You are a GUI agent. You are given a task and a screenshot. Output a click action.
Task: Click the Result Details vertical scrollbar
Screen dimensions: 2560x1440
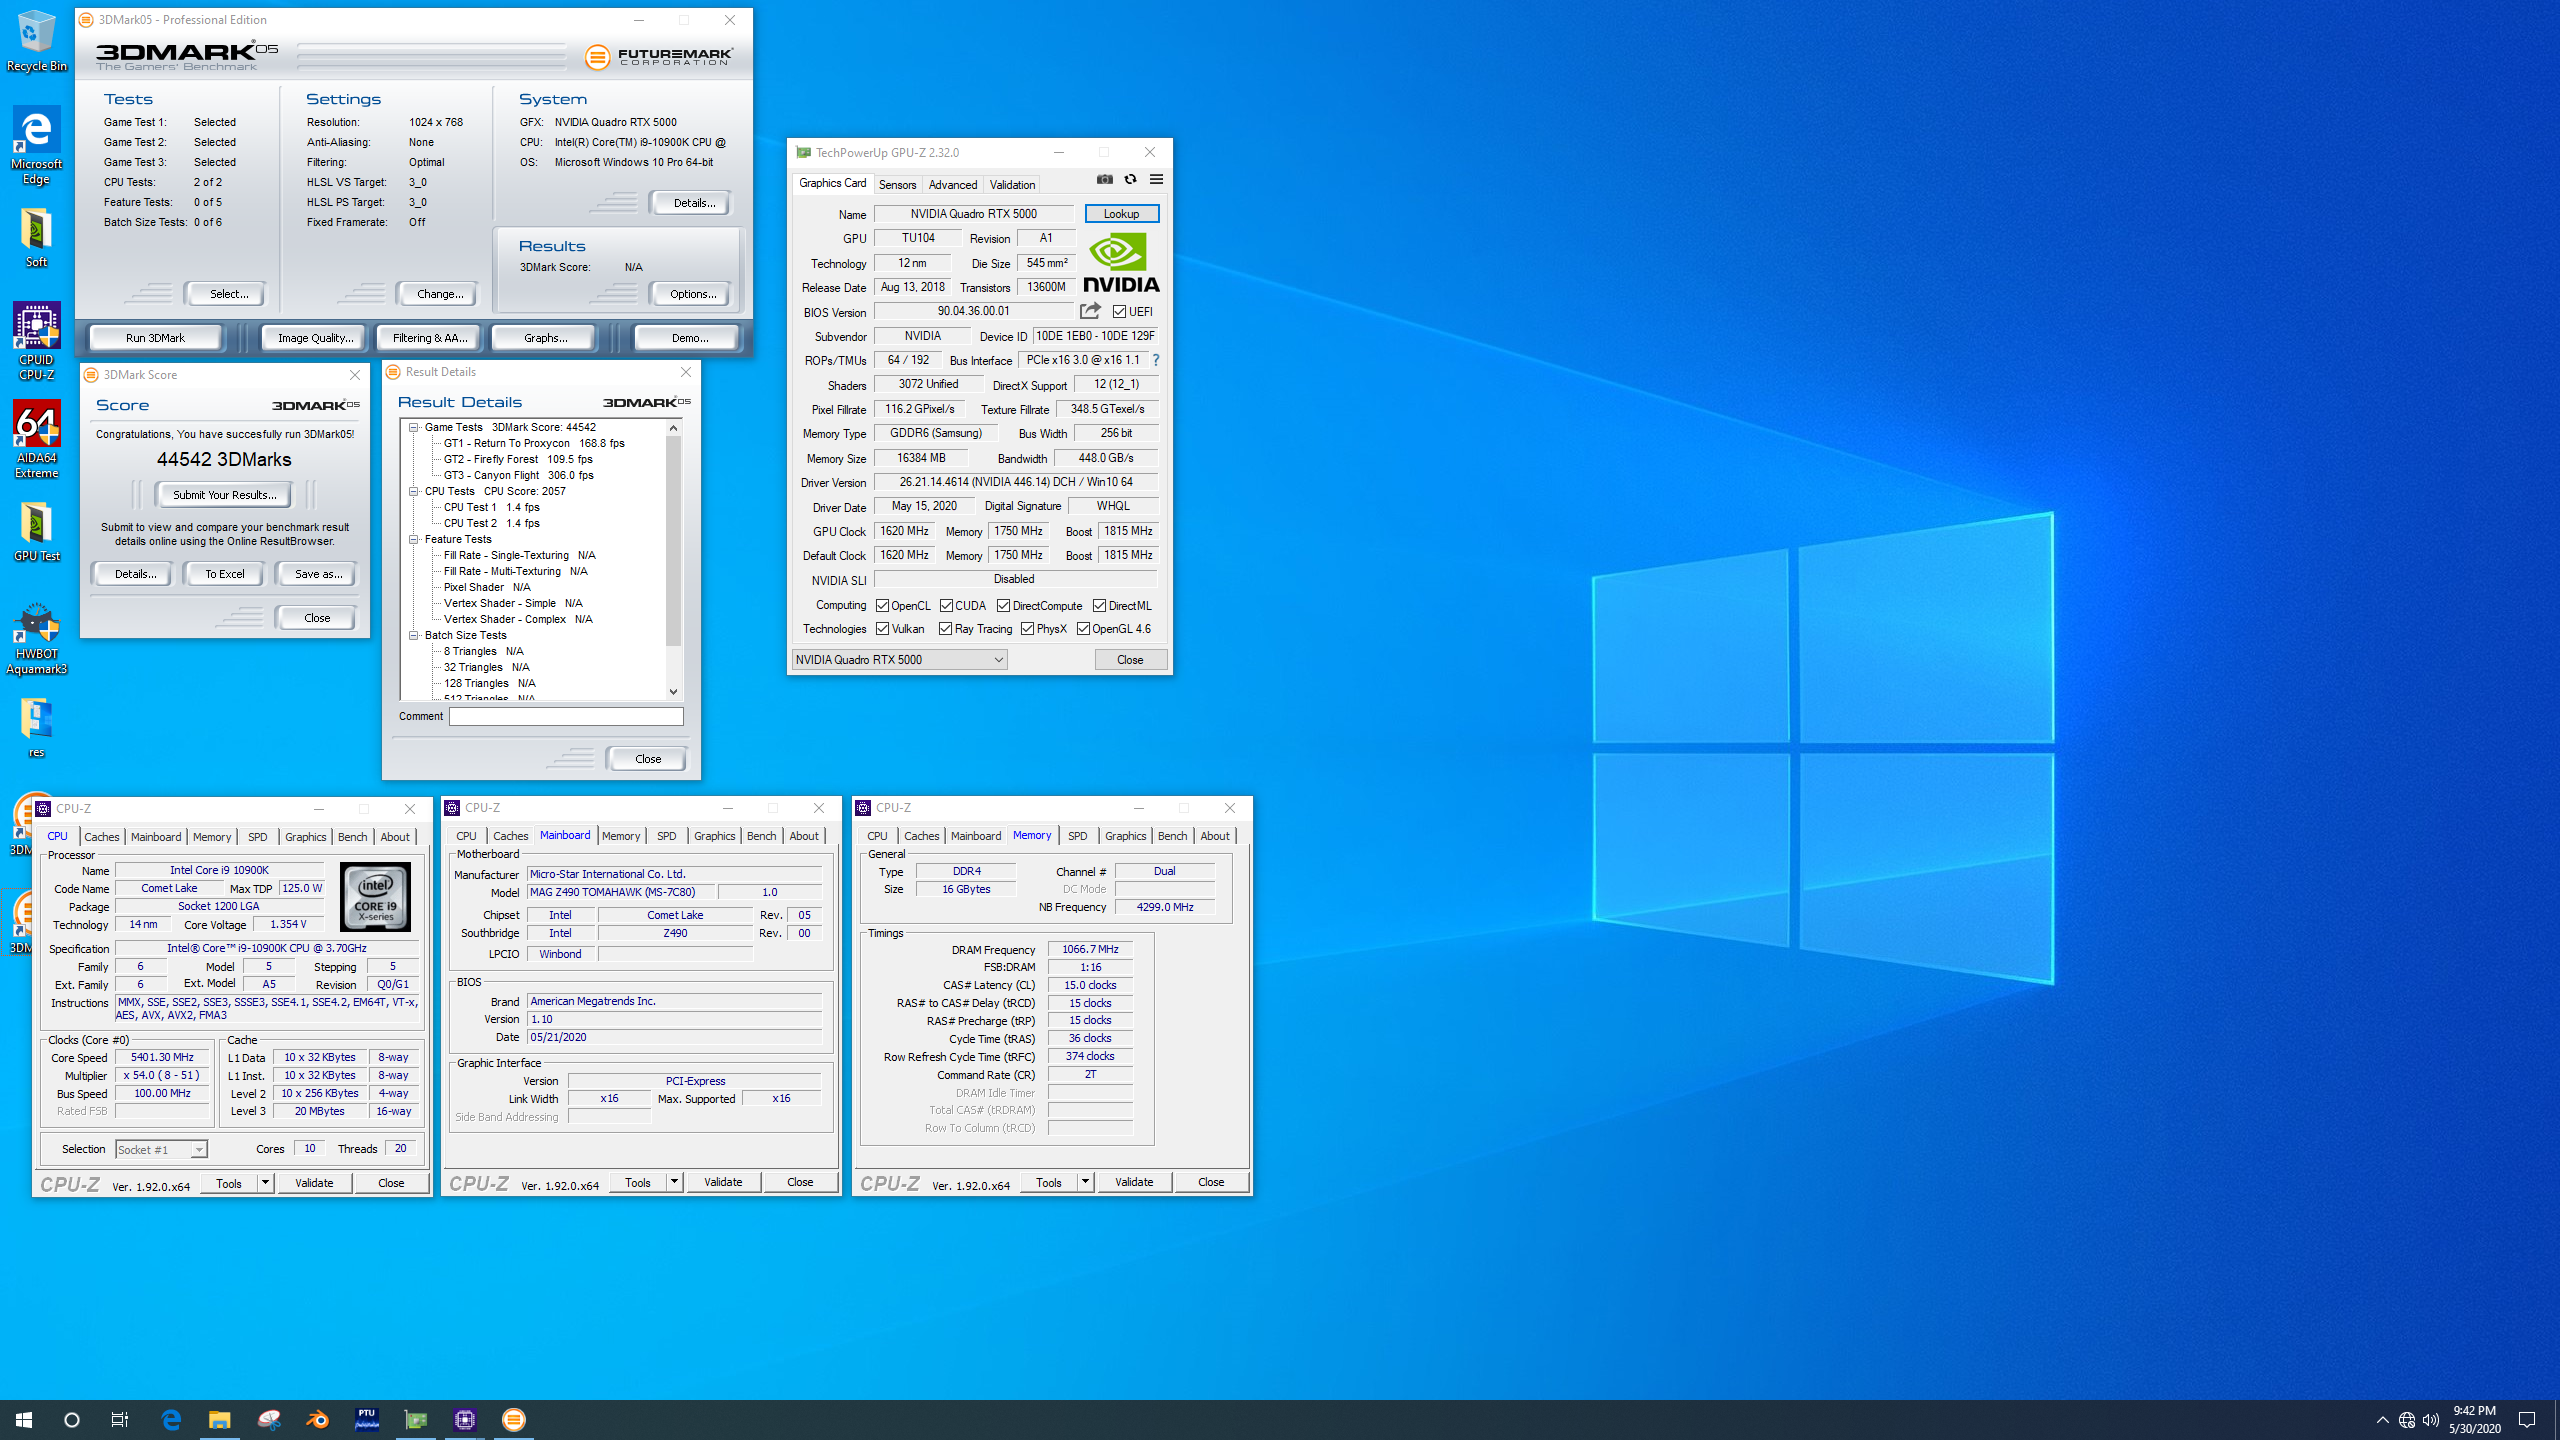pos(673,541)
